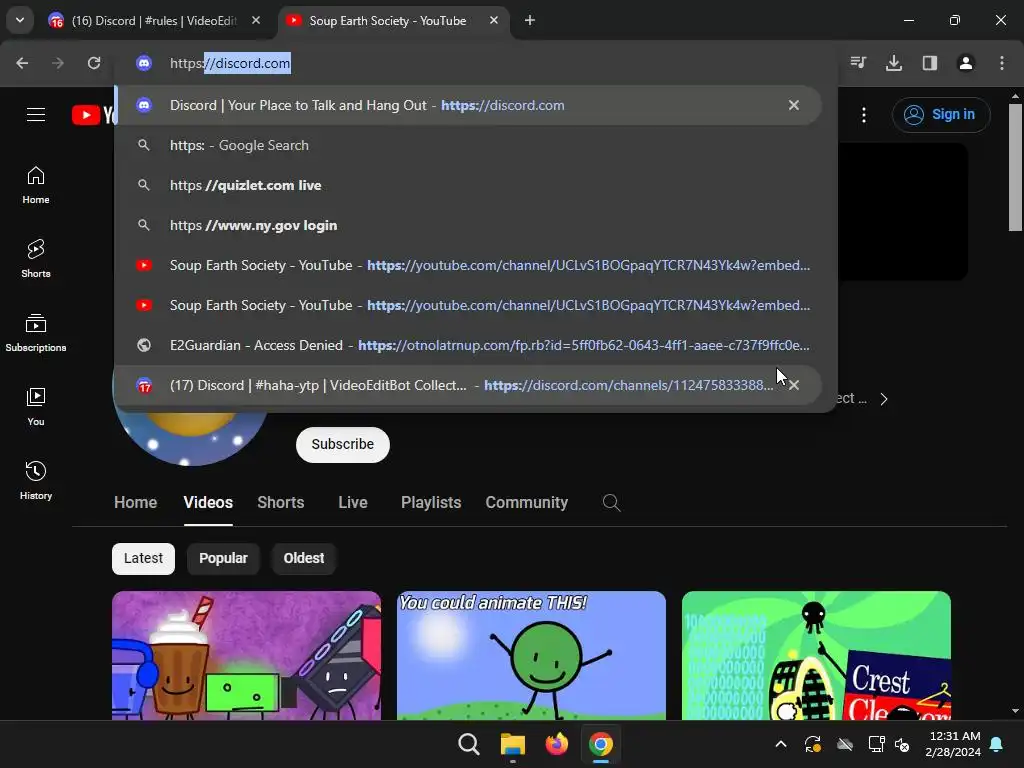Close the Soup Earth Society tab
Viewport: 1024px width, 768px height.
point(494,20)
